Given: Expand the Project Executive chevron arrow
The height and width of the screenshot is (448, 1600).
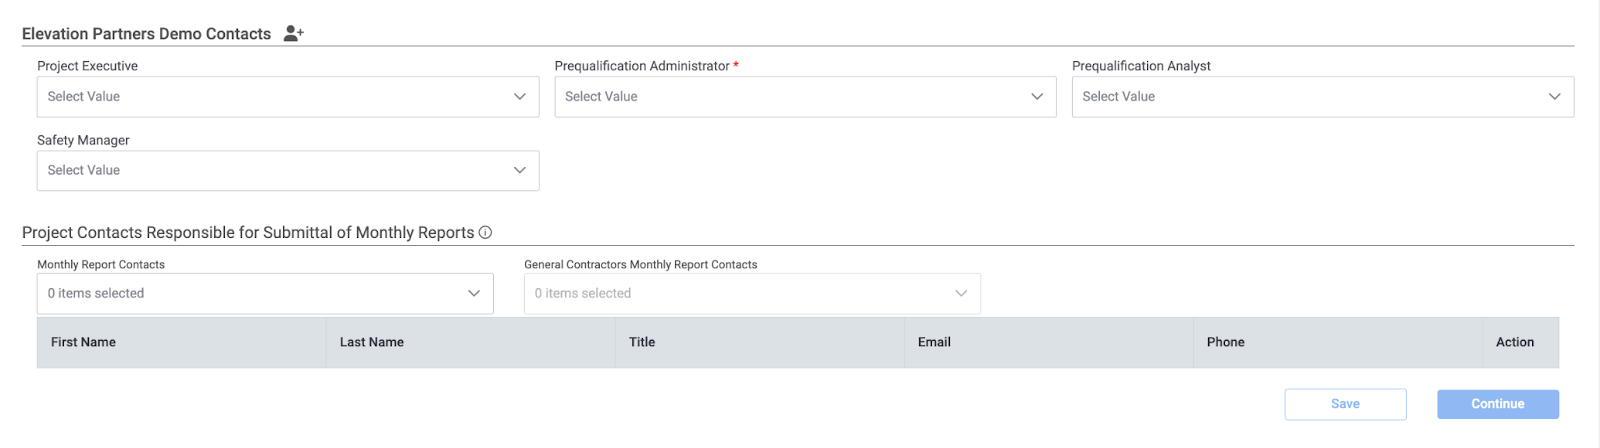Looking at the screenshot, I should pyautogui.click(x=520, y=97).
